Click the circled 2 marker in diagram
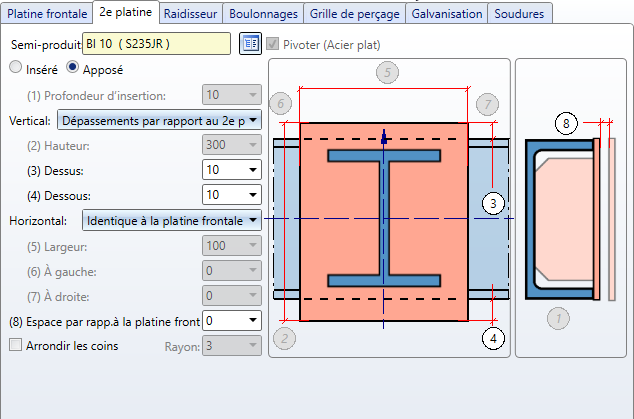The height and width of the screenshot is (419, 634). [284, 338]
